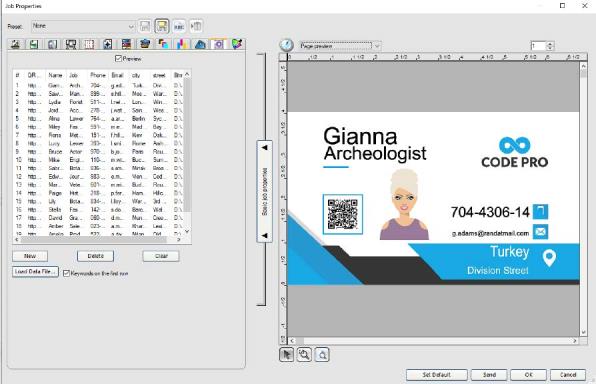596x384 pixels.
Task: Open the tab with overlapping color squares
Action: (163, 44)
